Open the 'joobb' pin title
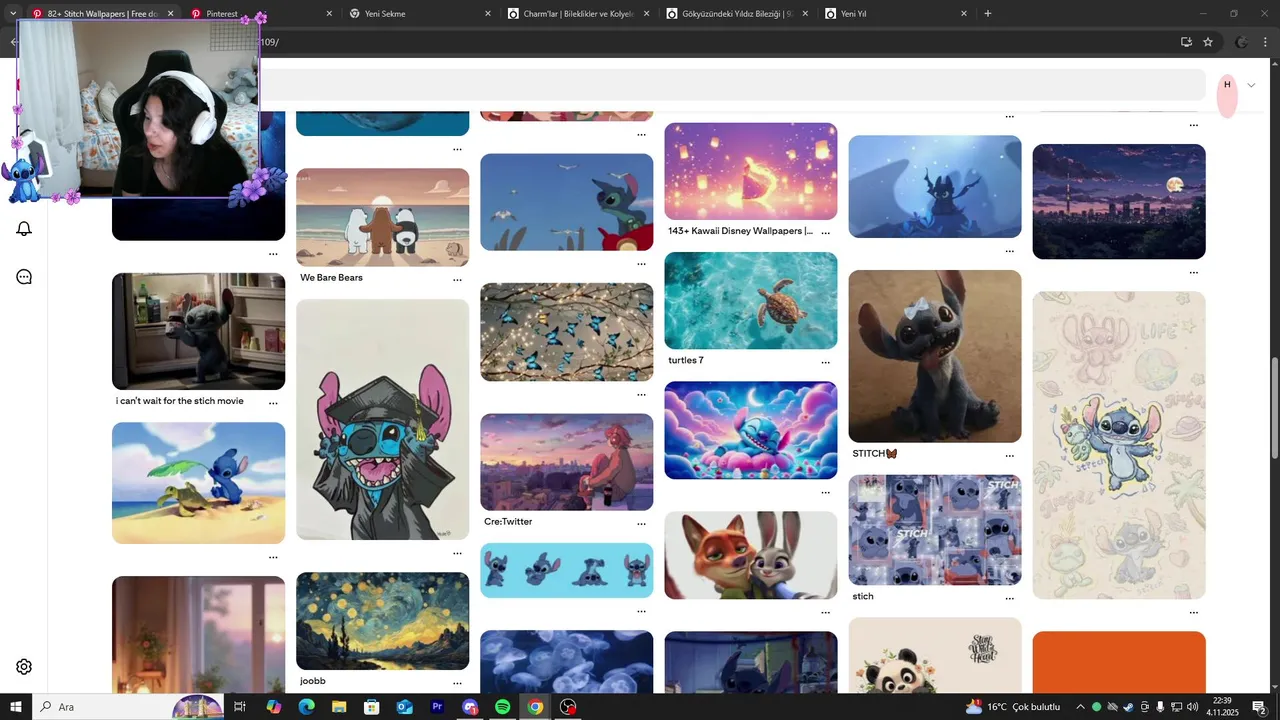Image resolution: width=1280 pixels, height=720 pixels. (313, 681)
